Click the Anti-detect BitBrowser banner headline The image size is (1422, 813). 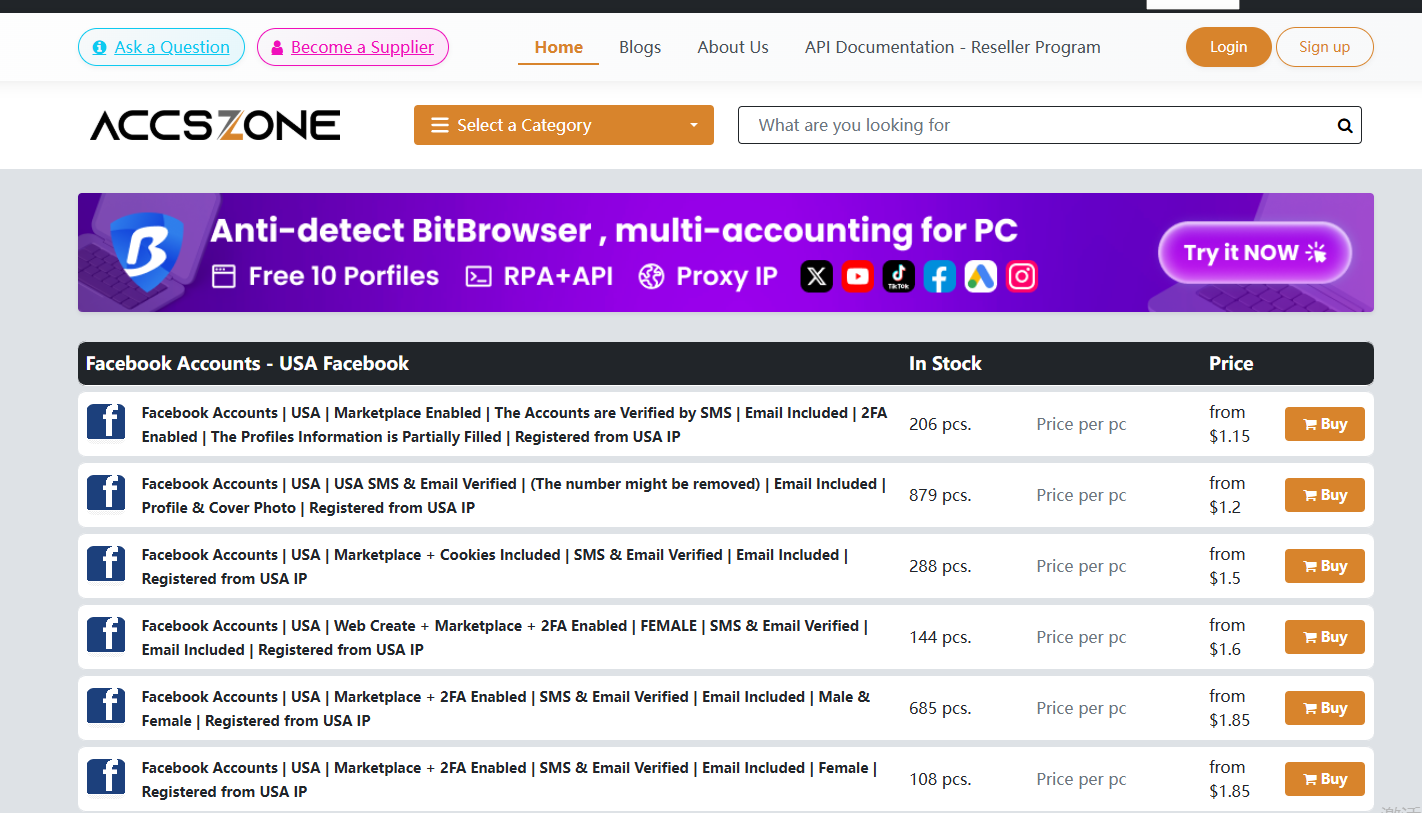[x=614, y=231]
